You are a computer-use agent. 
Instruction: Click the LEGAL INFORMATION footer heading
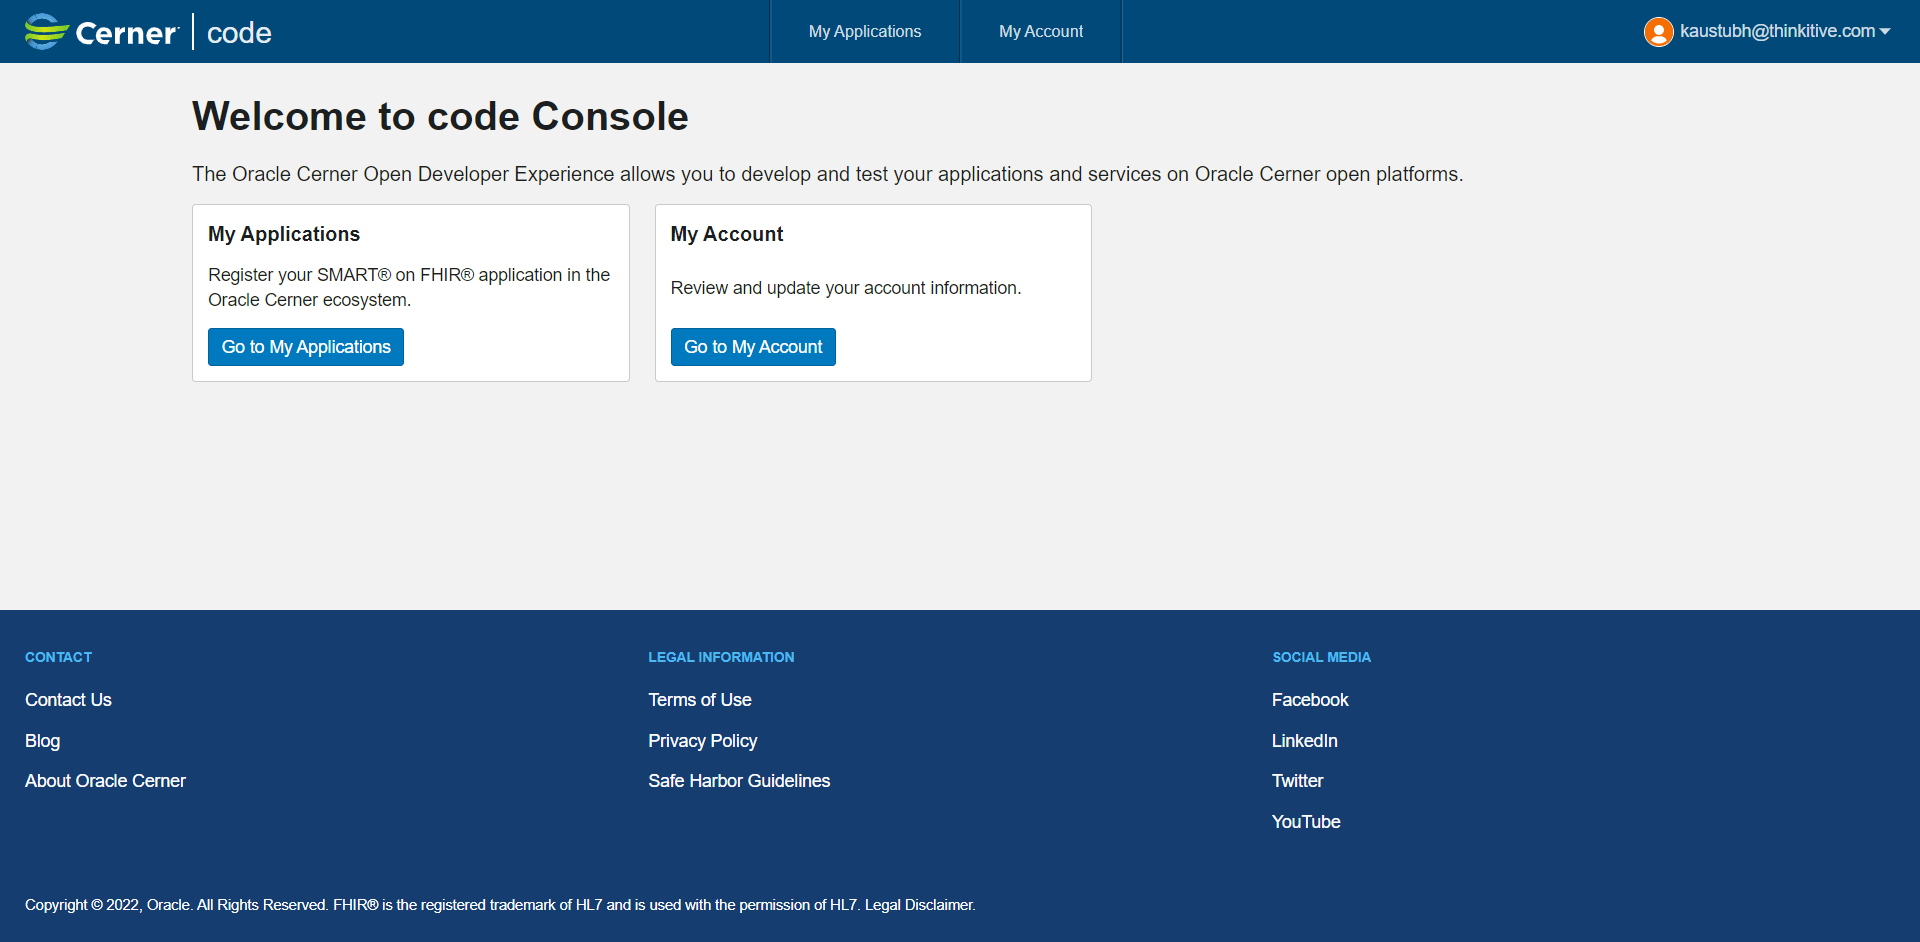tap(721, 657)
